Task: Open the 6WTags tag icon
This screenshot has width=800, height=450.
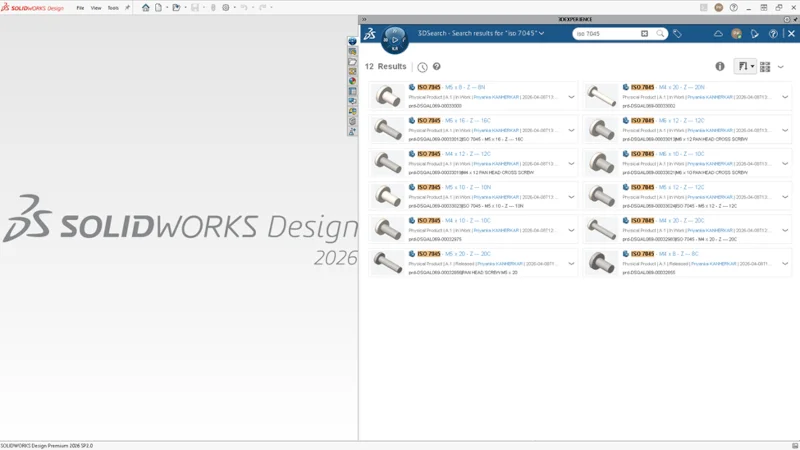Action: click(677, 34)
